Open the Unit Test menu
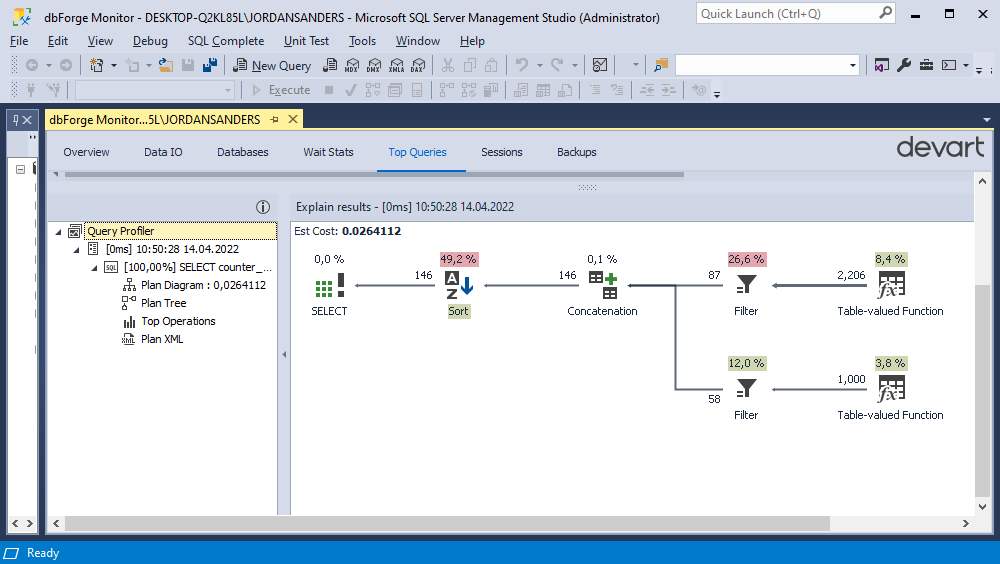The height and width of the screenshot is (564, 1000). click(306, 41)
